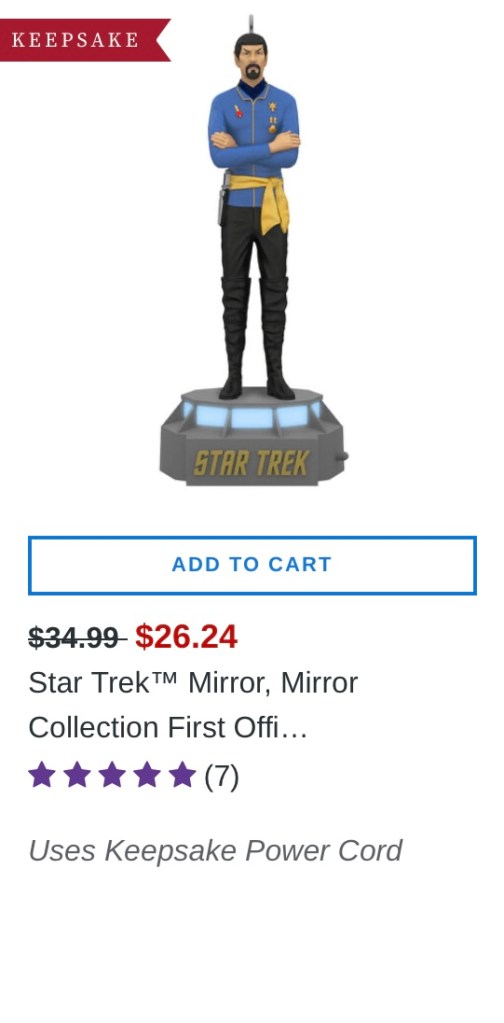This screenshot has width=504, height=1023.
Task: Click the glowing blue panel on the base
Action: [252, 417]
